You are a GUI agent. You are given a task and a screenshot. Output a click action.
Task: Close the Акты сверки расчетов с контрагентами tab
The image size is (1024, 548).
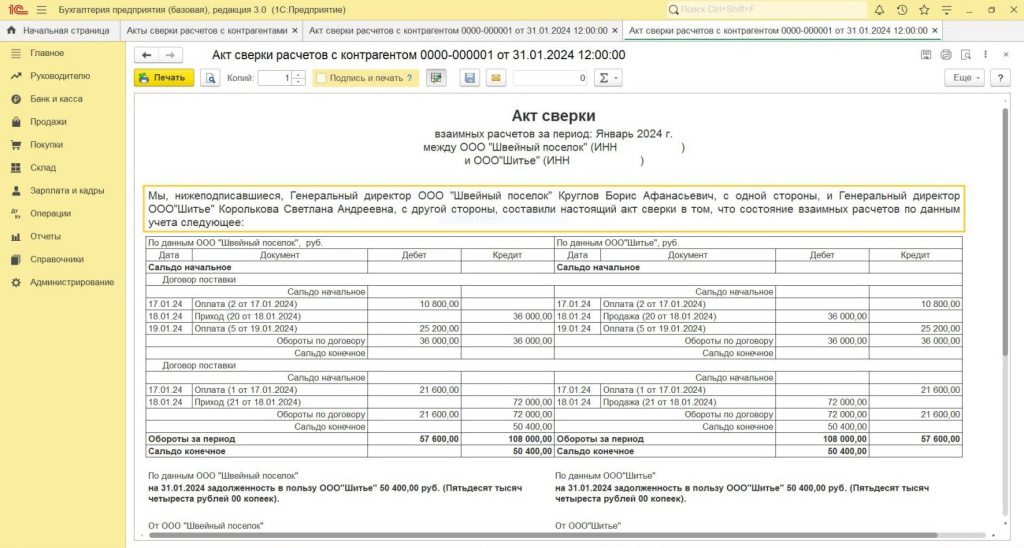tap(295, 31)
